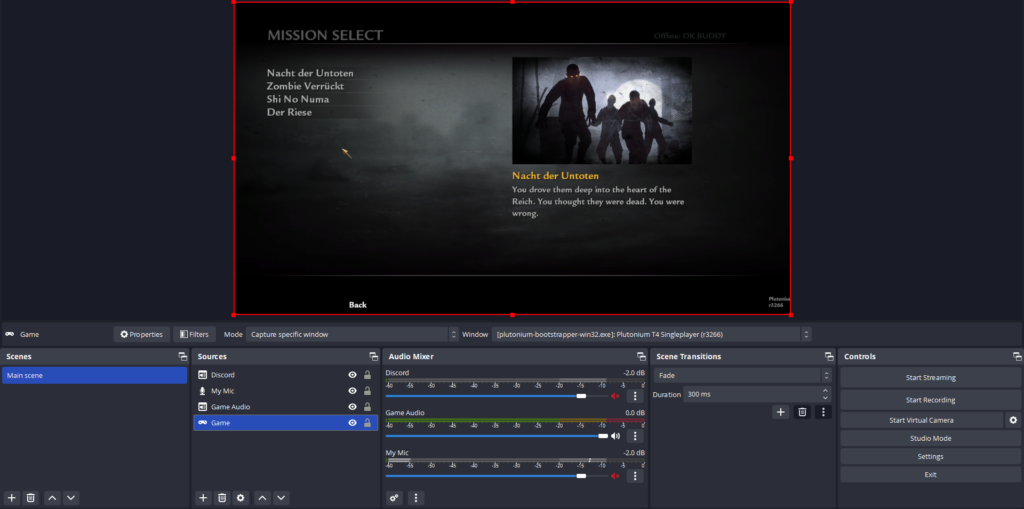This screenshot has width=1024, height=509.
Task: Select Game source in Sources list
Action: coord(285,423)
